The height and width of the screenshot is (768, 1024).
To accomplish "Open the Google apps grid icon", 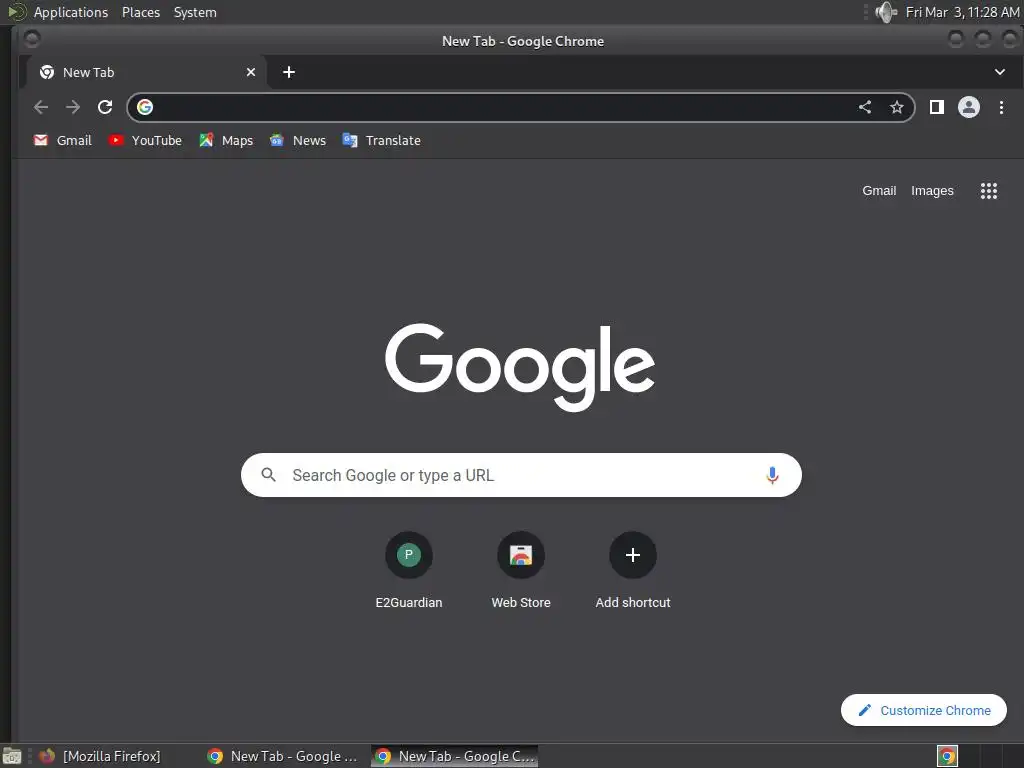I will [989, 191].
